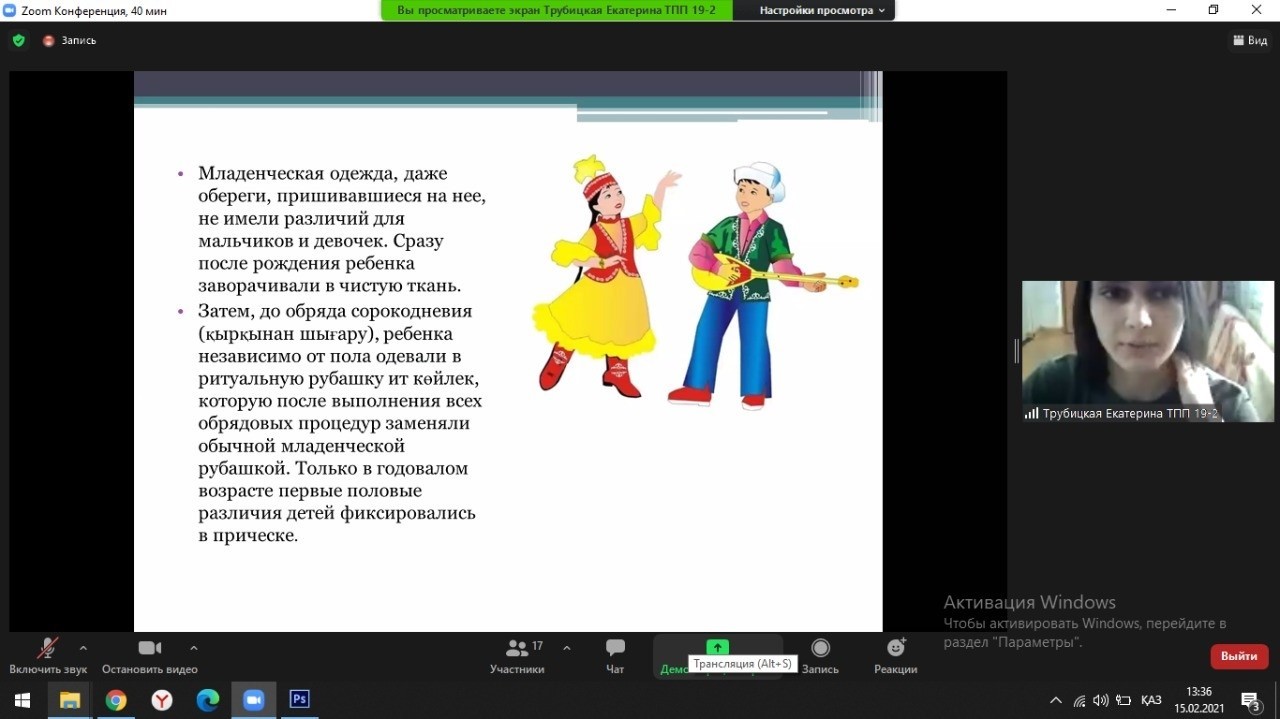Expand the video options arrow

point(194,647)
